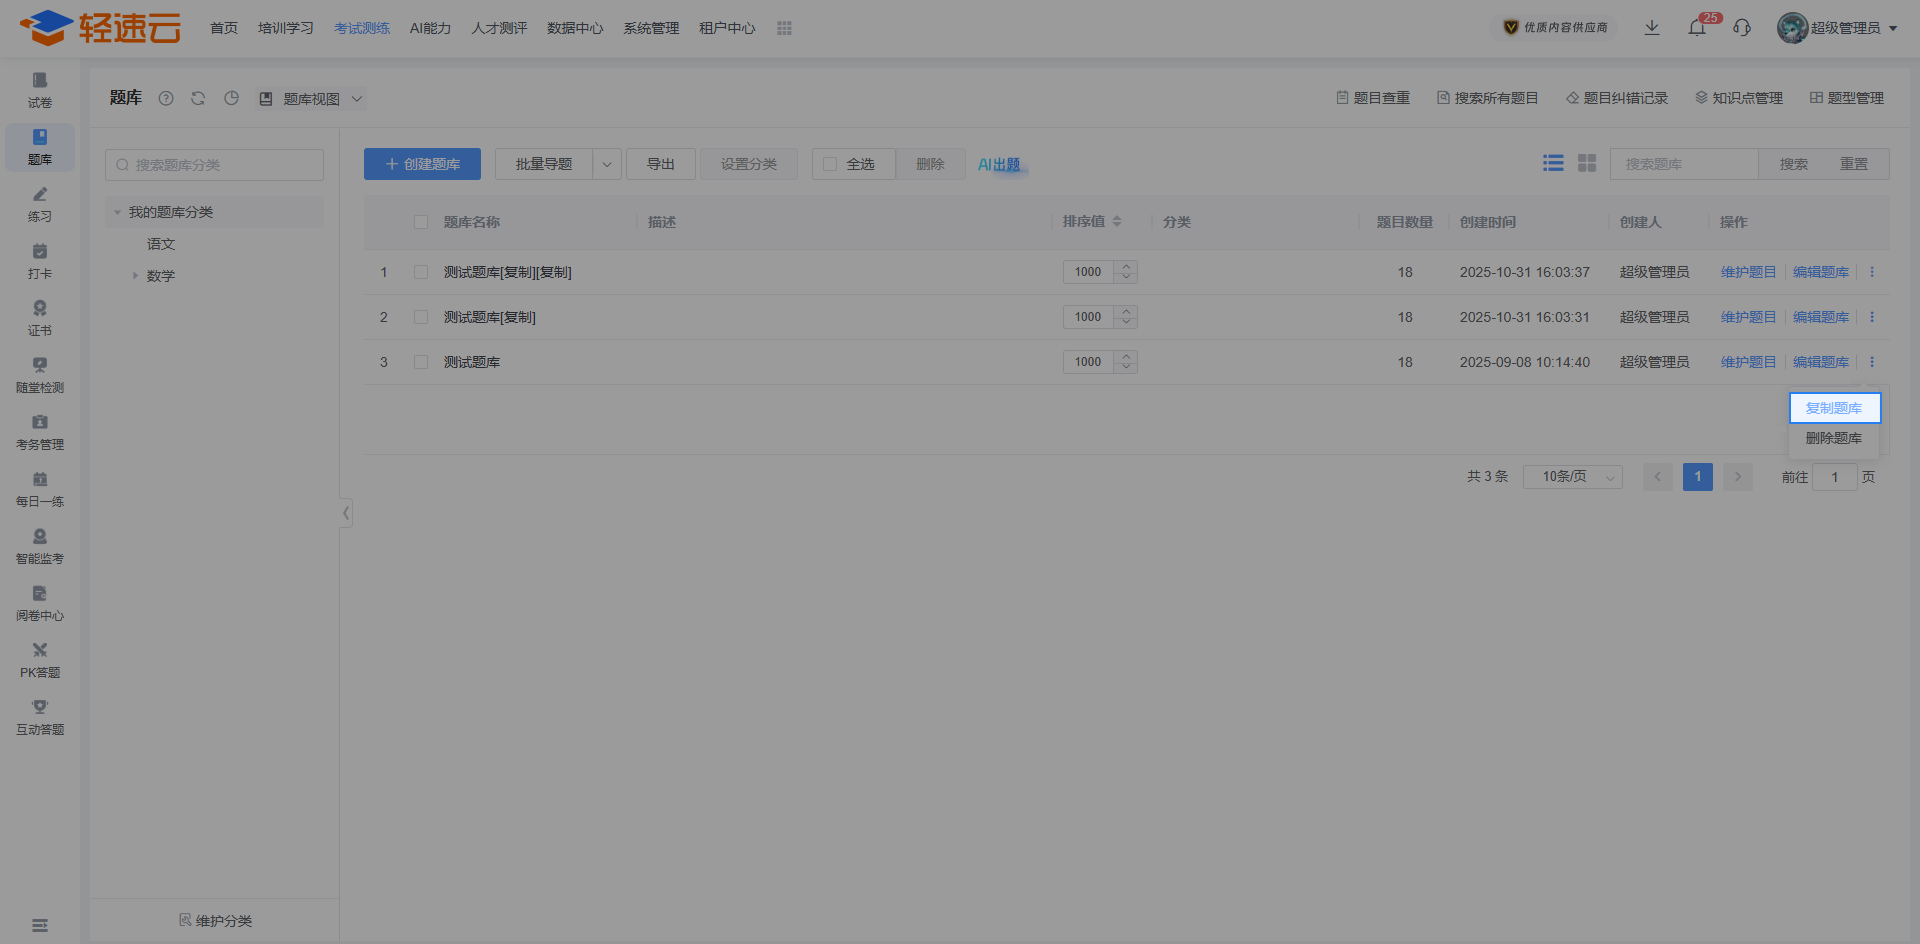Open customer service headset icon
This screenshot has width=1920, height=944.
pyautogui.click(x=1742, y=28)
